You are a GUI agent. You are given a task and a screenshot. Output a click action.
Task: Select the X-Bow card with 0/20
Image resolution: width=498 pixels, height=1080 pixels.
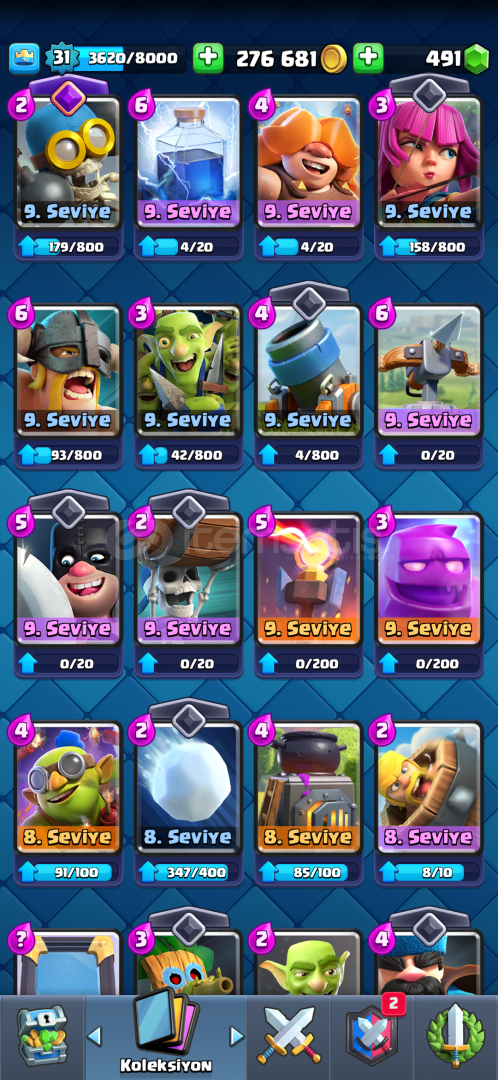click(428, 371)
